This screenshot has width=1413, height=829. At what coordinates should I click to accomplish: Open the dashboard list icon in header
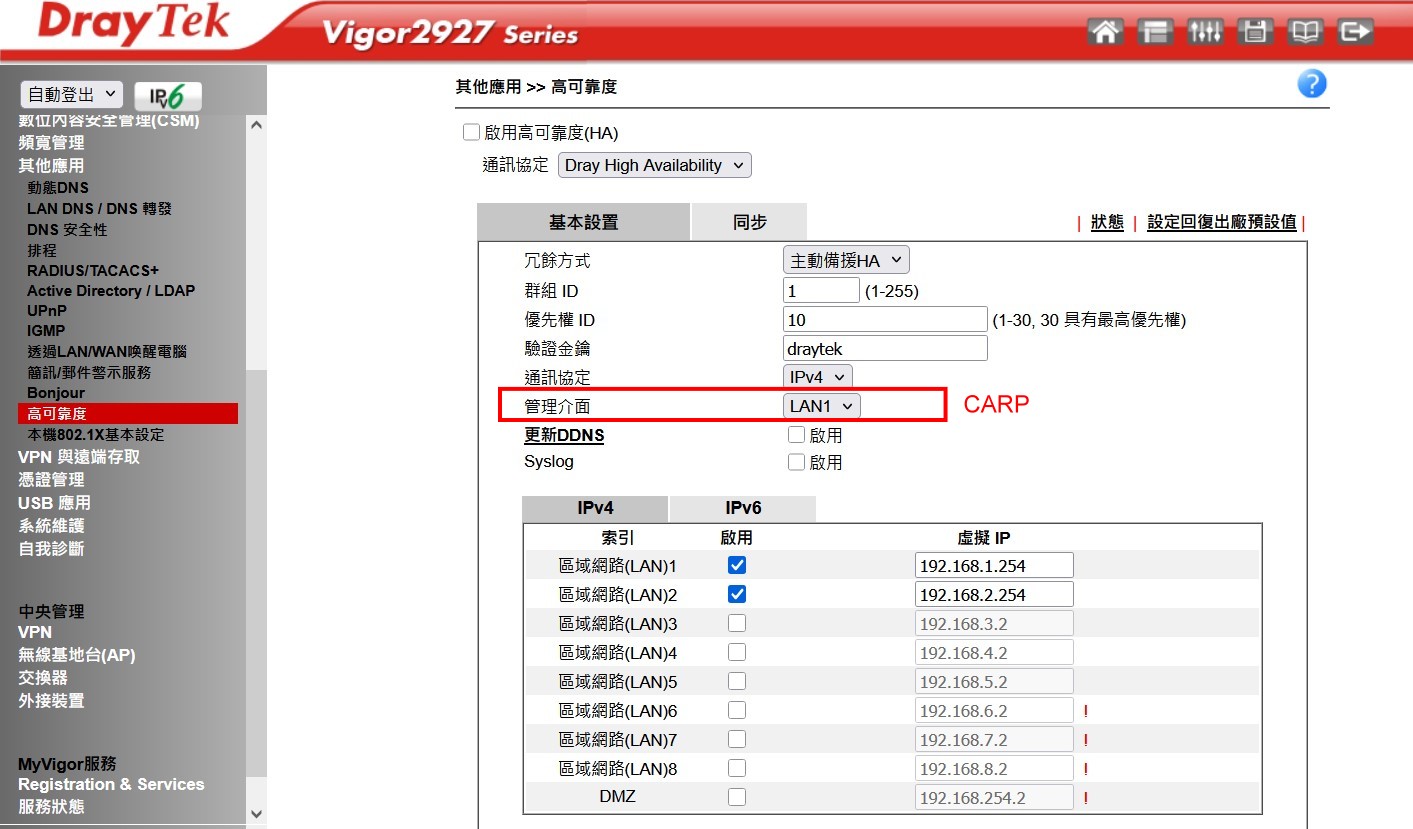(x=1155, y=32)
